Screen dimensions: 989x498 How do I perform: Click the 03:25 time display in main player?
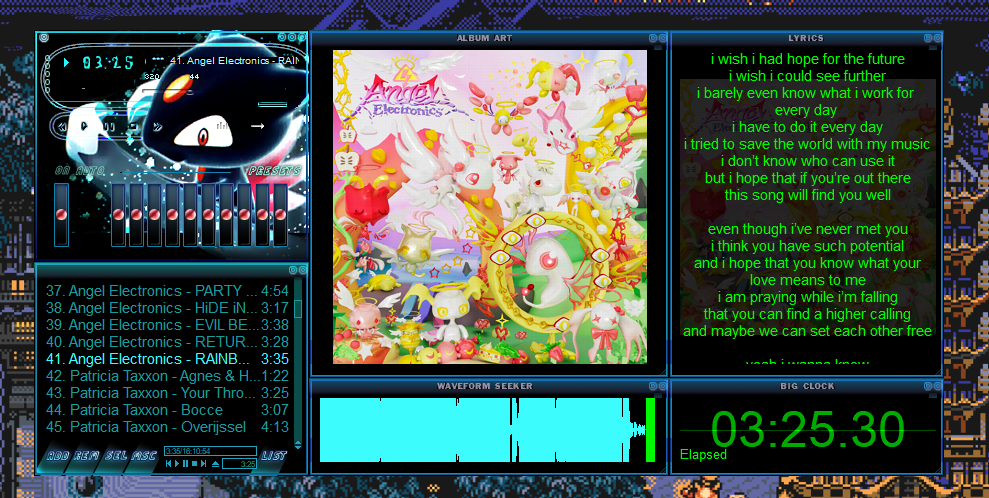coord(108,62)
